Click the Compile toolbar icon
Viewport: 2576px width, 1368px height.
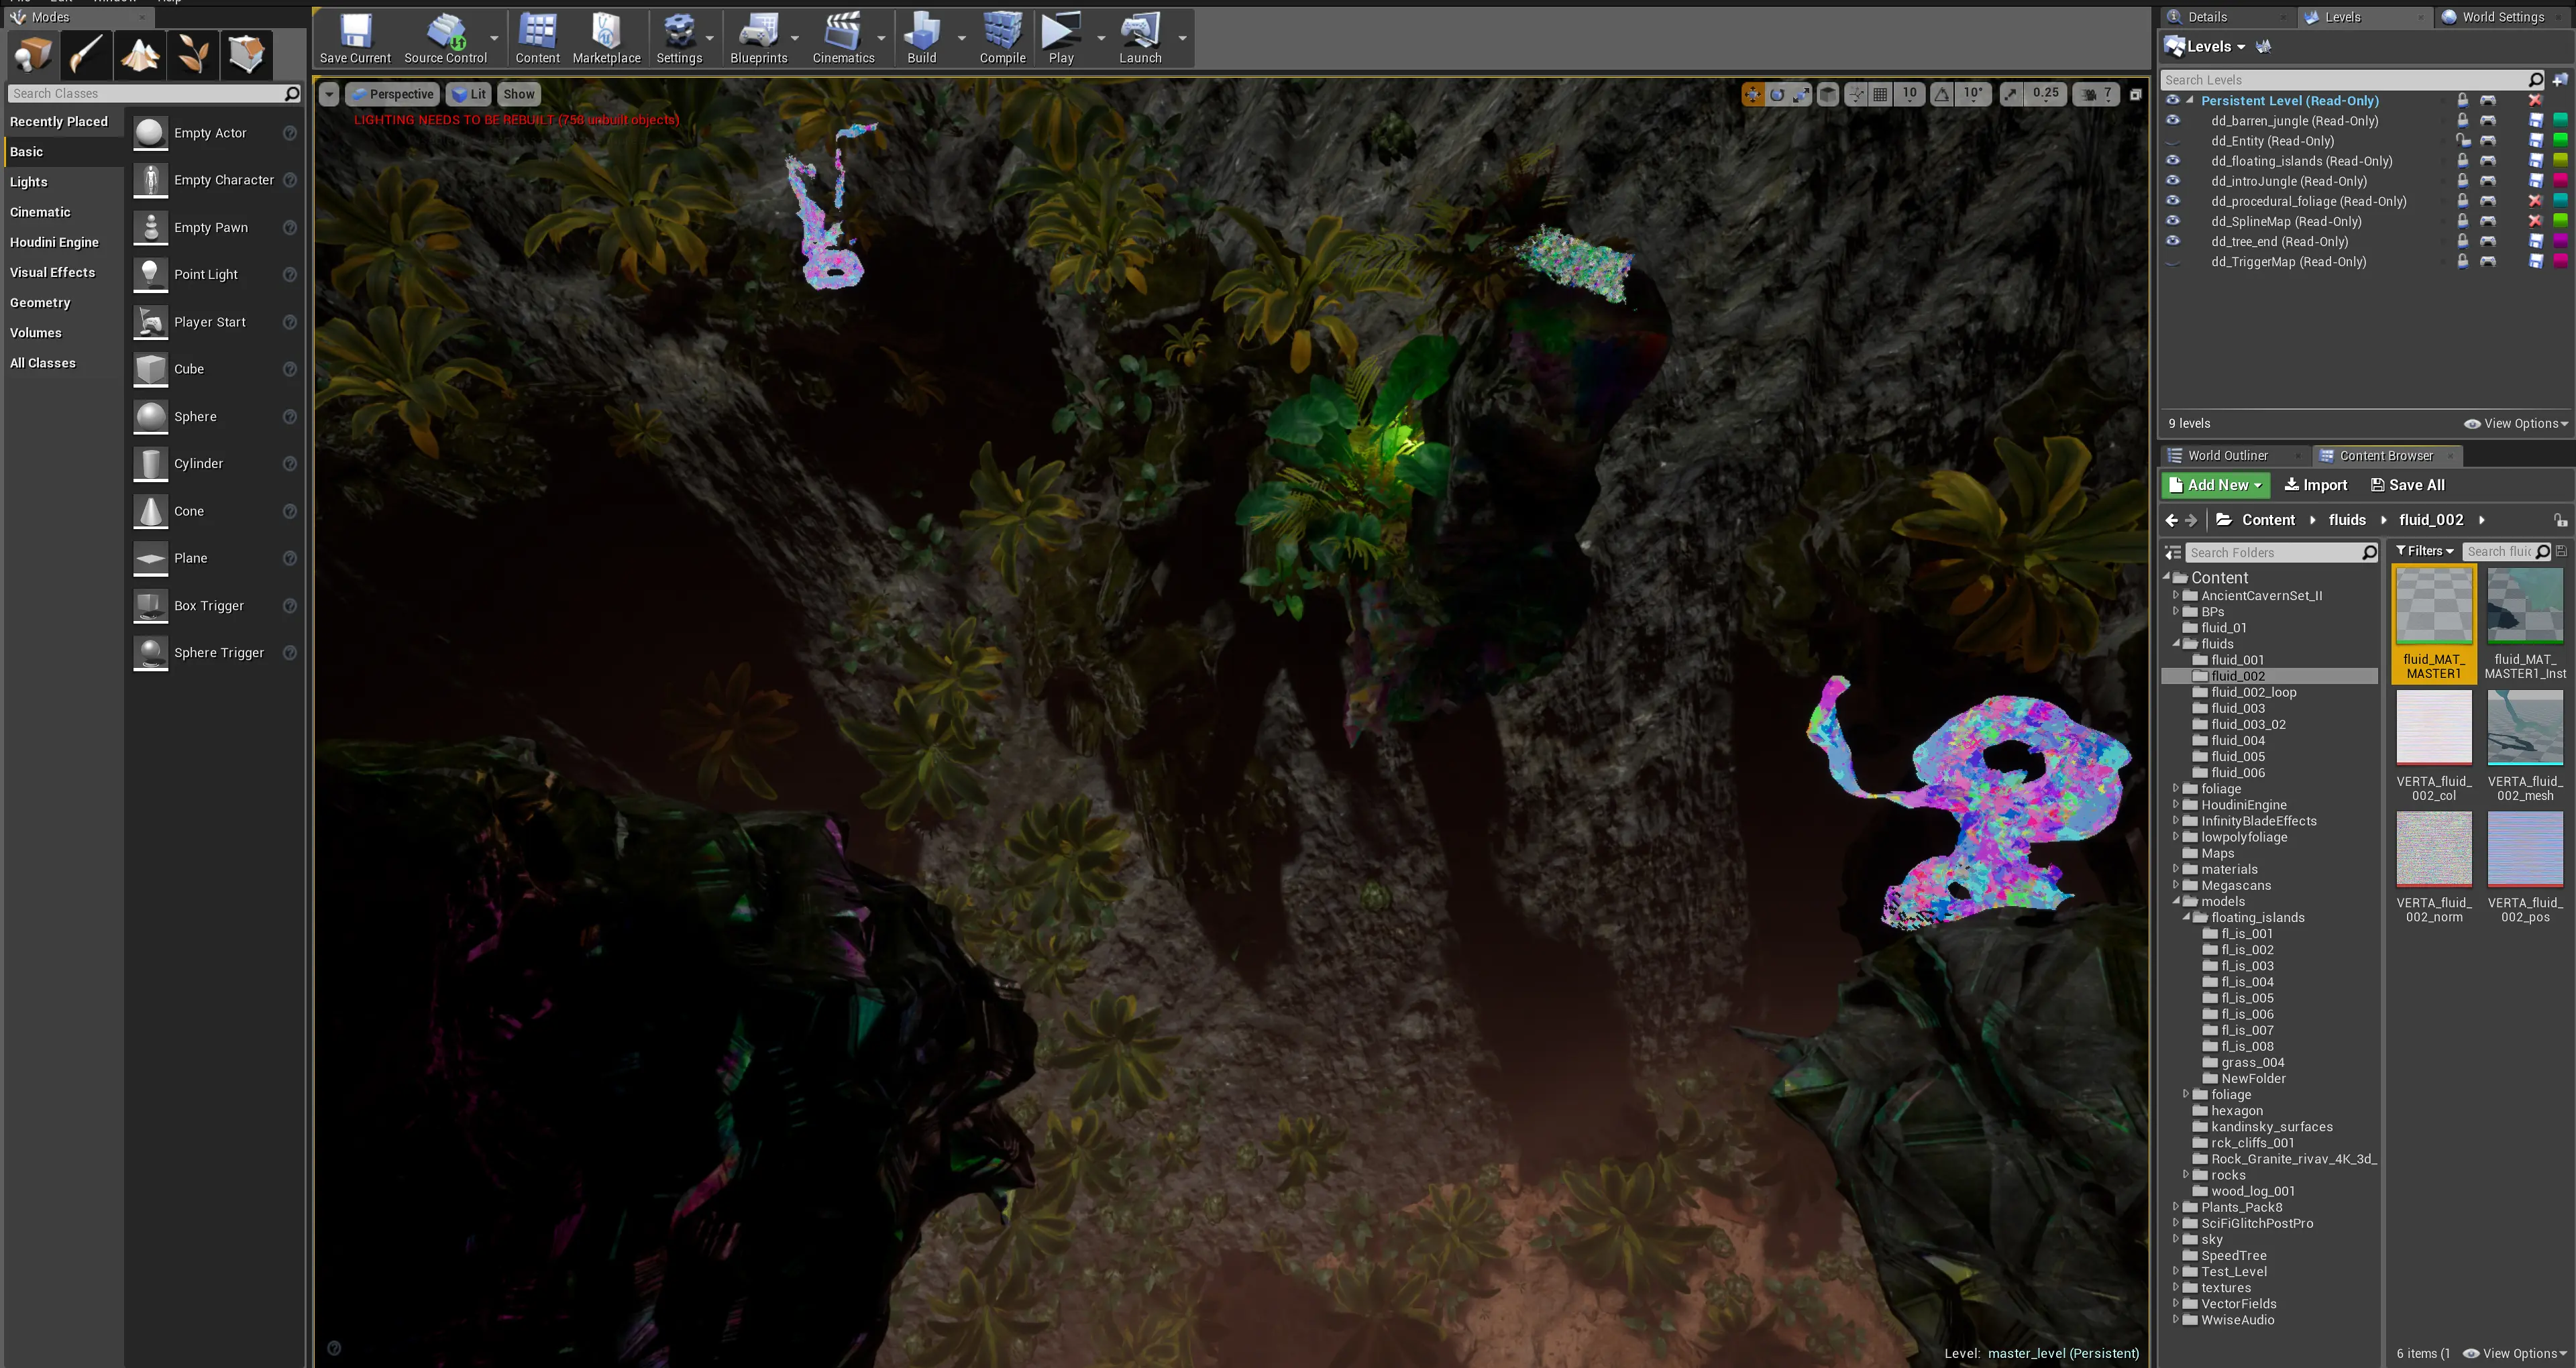[1002, 38]
